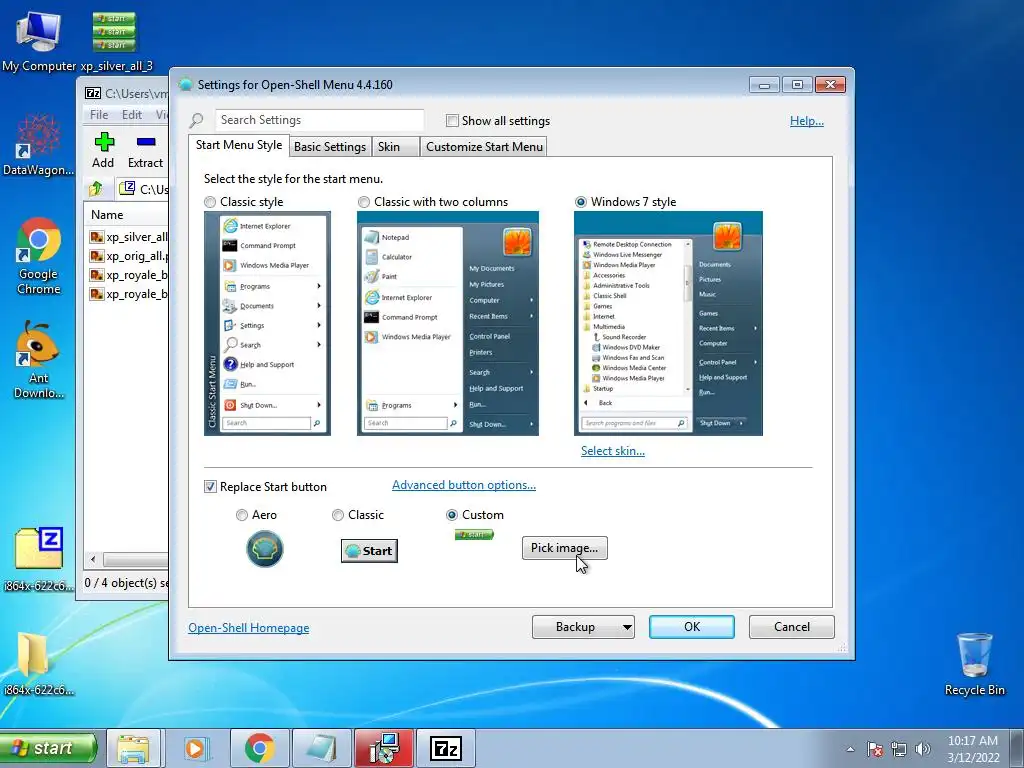Maximize the Open-Shell settings window
This screenshot has height=768, width=1024.
pos(797,85)
